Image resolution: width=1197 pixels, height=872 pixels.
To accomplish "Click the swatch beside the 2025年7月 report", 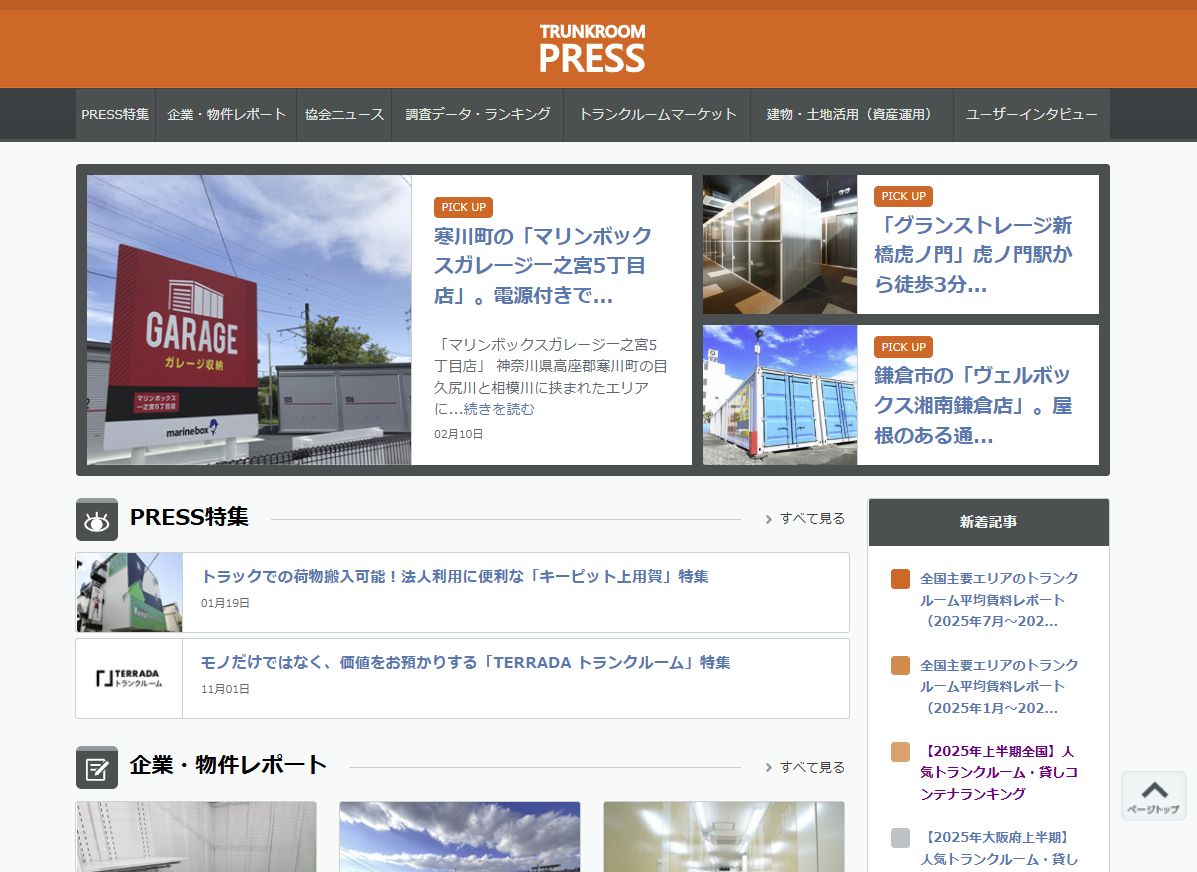I will pos(900,579).
